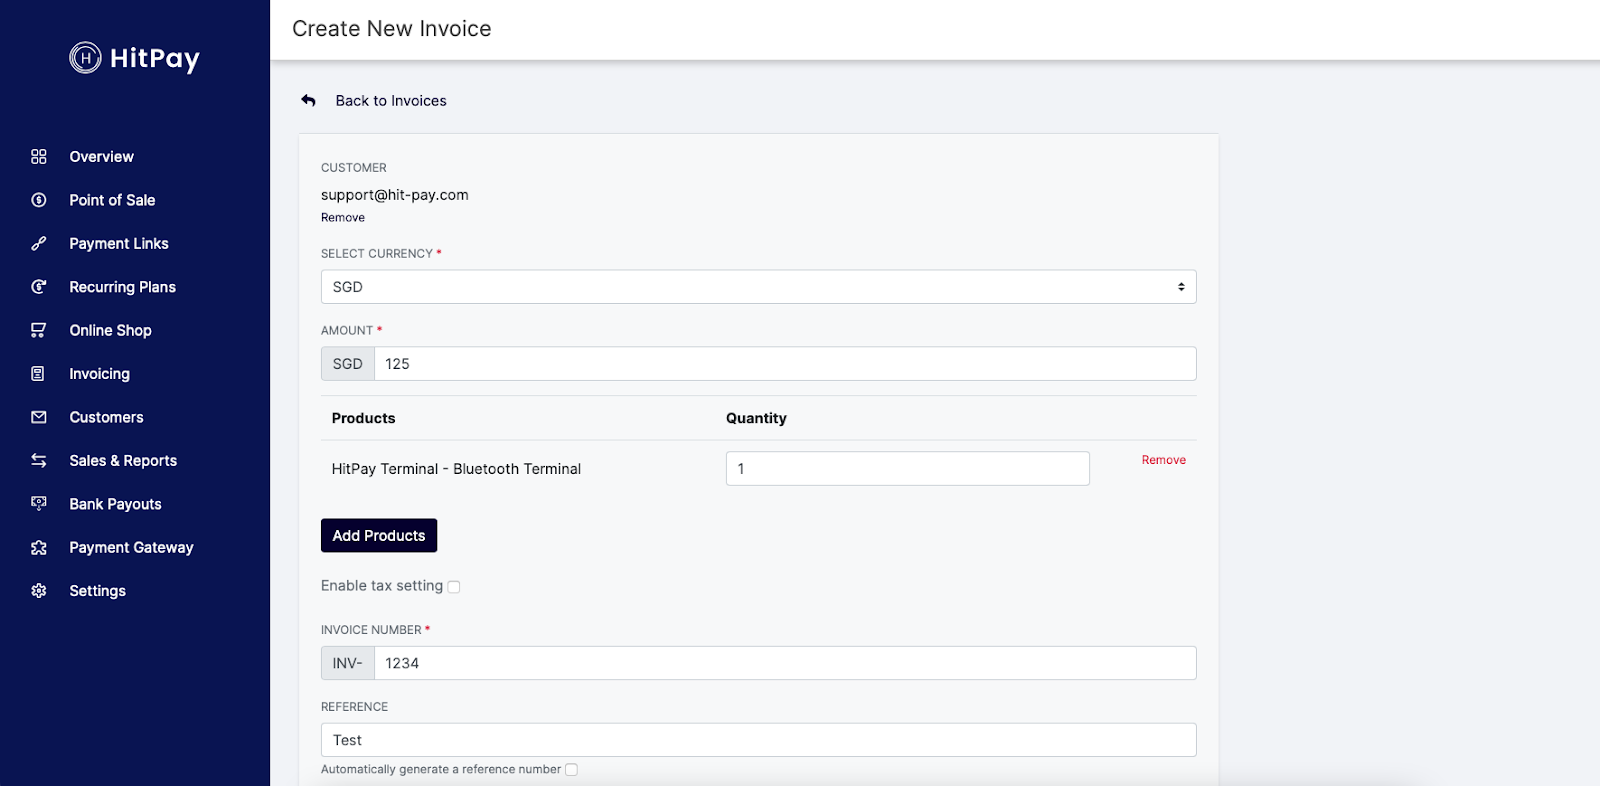View Sales & Reports
This screenshot has width=1600, height=786.
pos(123,461)
